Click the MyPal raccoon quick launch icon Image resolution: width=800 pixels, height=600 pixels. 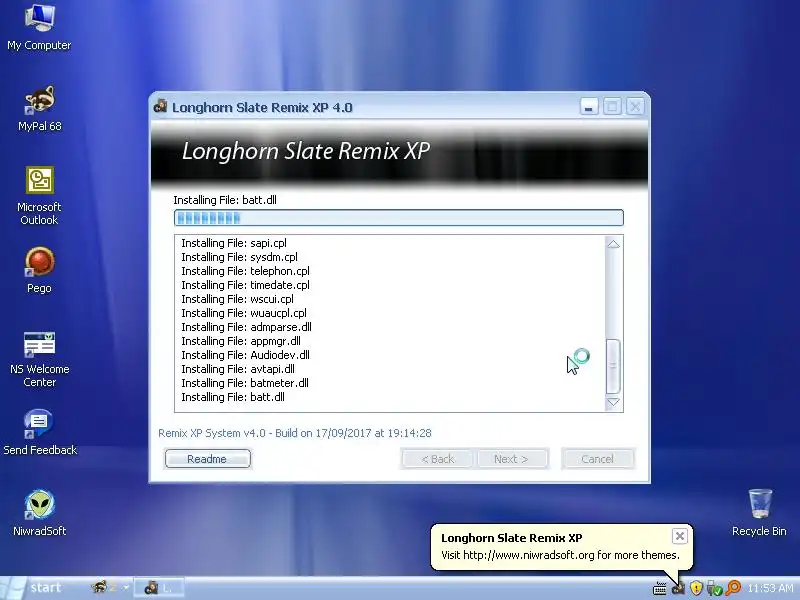[99, 588]
